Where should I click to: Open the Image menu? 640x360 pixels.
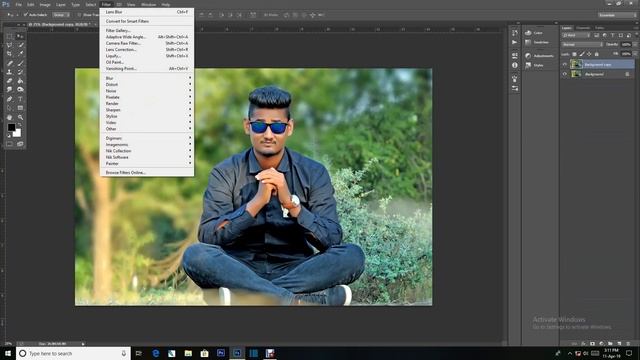coord(45,4)
